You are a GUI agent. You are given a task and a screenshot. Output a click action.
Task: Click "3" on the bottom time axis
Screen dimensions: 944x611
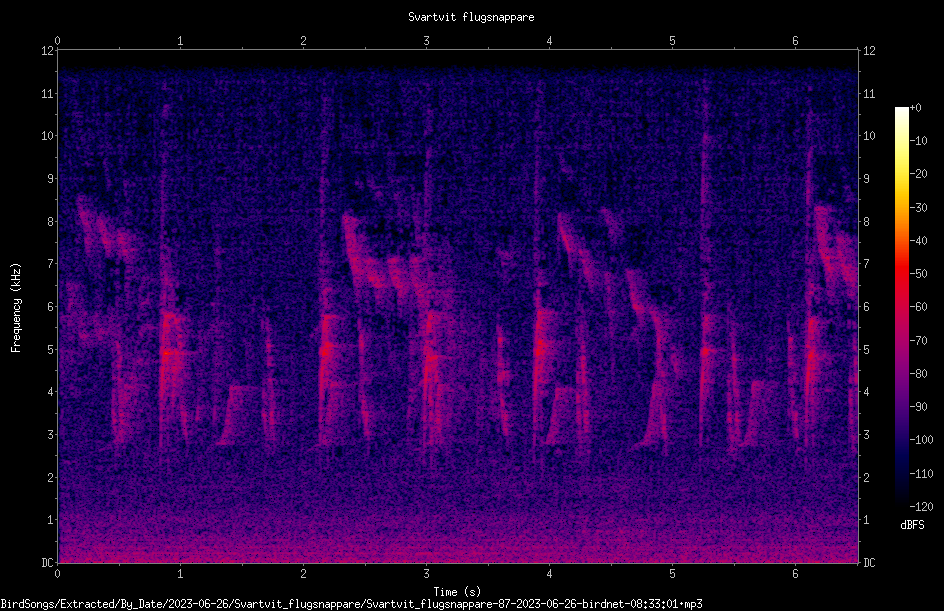click(426, 574)
